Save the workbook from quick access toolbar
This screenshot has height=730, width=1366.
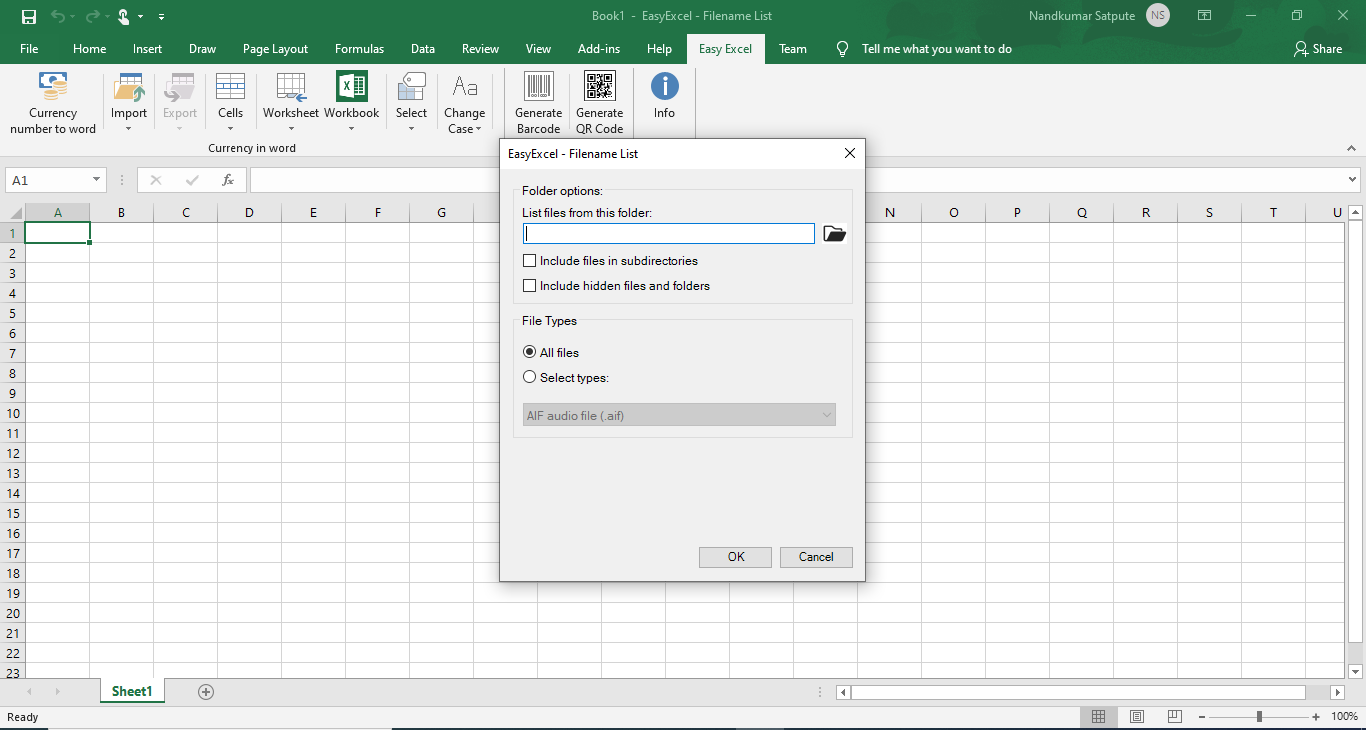tap(29, 16)
